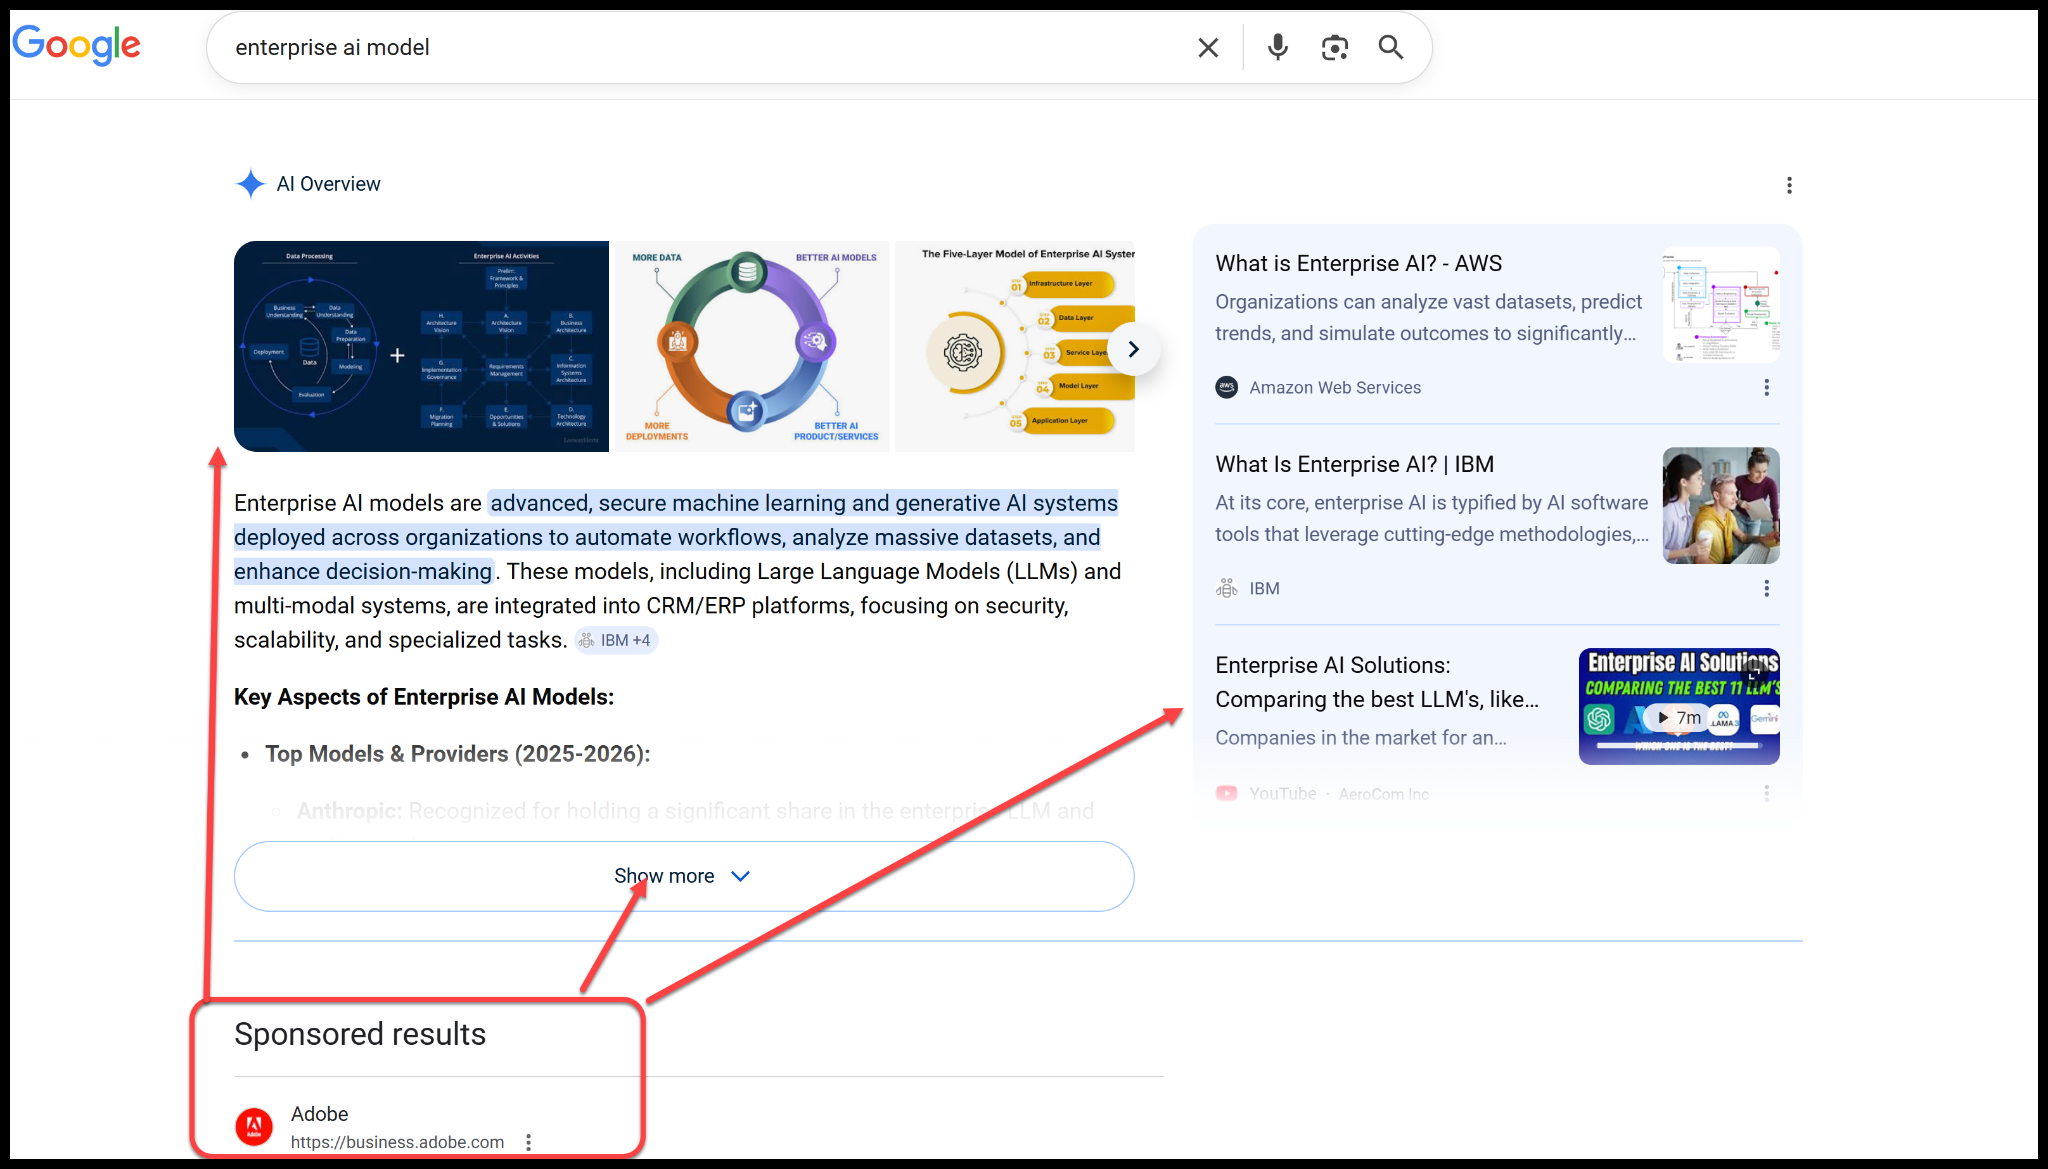The width and height of the screenshot is (2048, 1169).
Task: Open search by image camera icon
Action: click(x=1334, y=47)
